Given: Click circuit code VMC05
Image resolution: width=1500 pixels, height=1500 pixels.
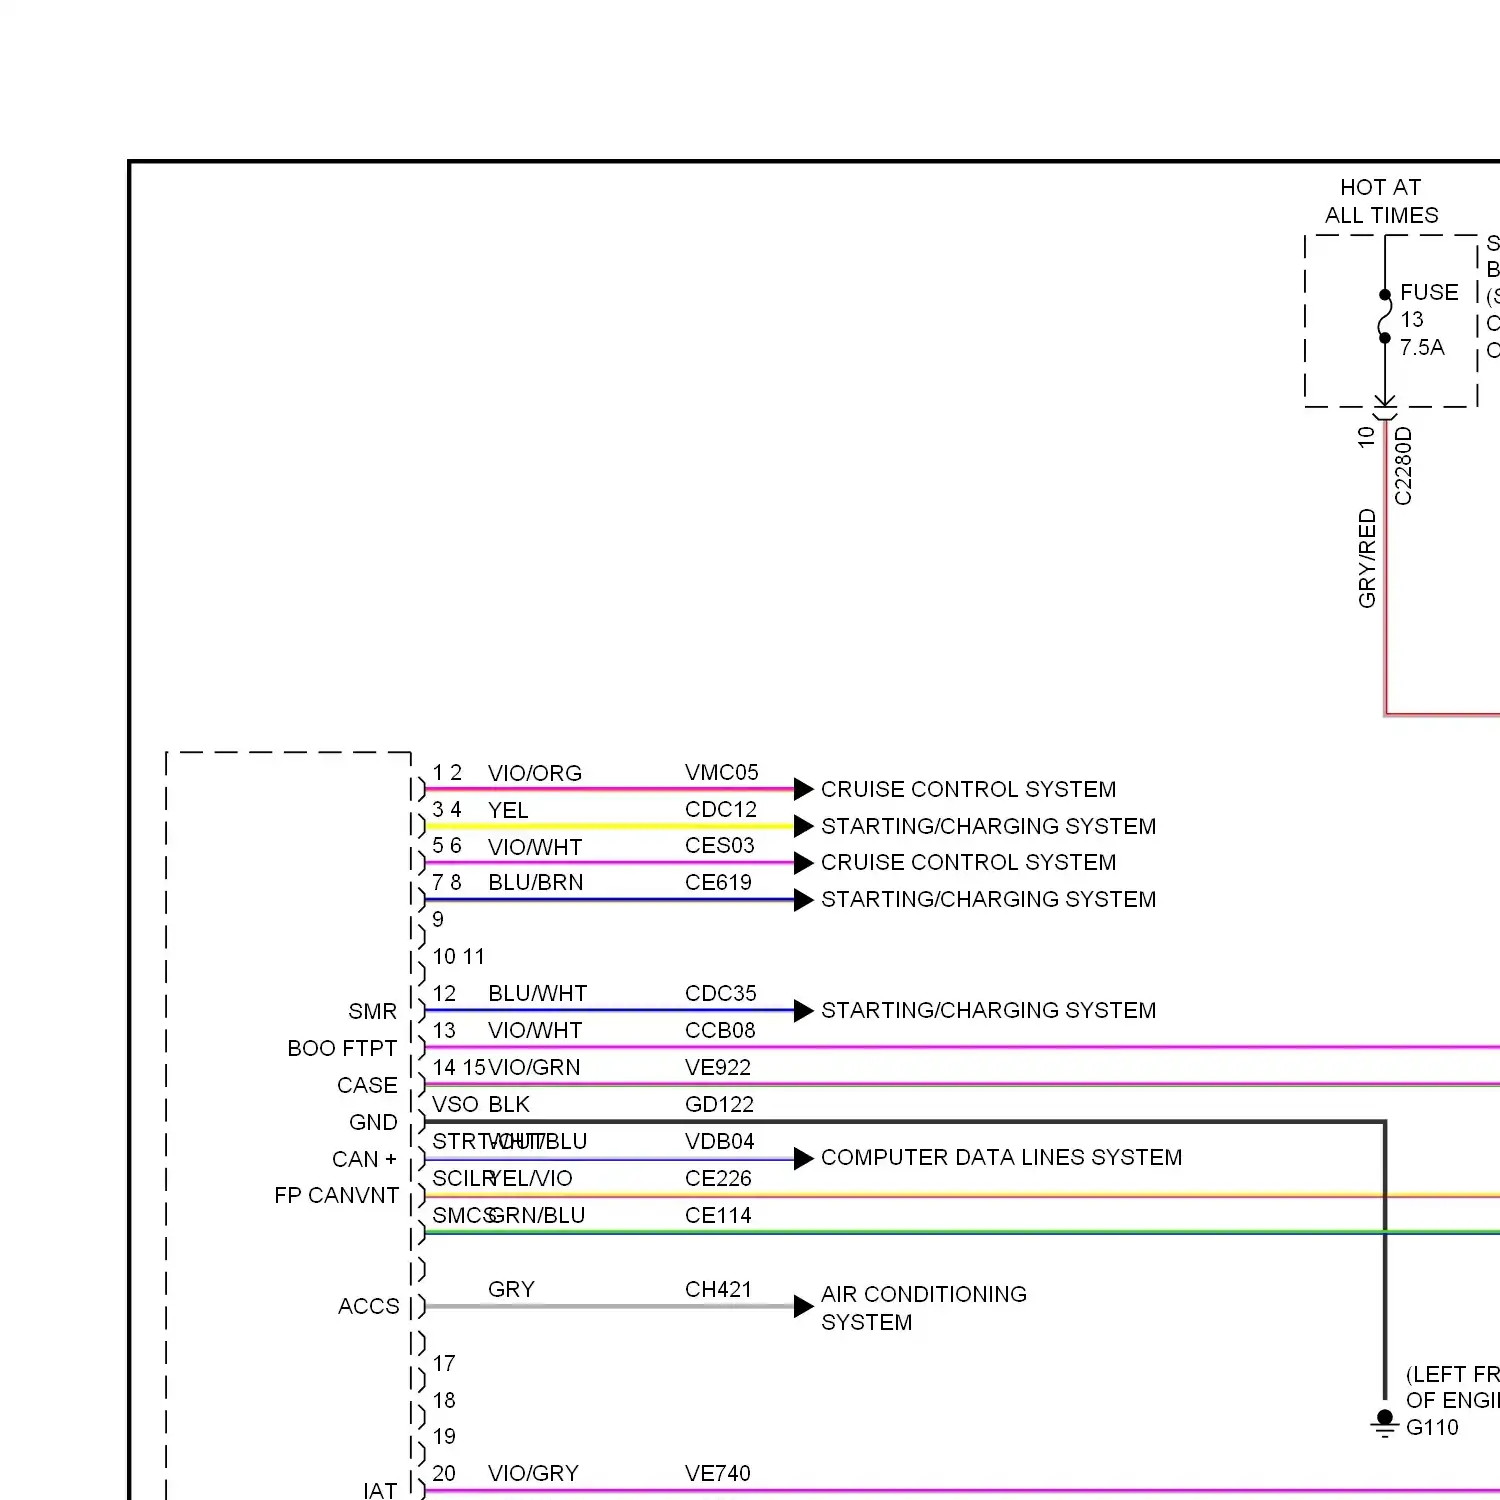Looking at the screenshot, I should point(721,772).
